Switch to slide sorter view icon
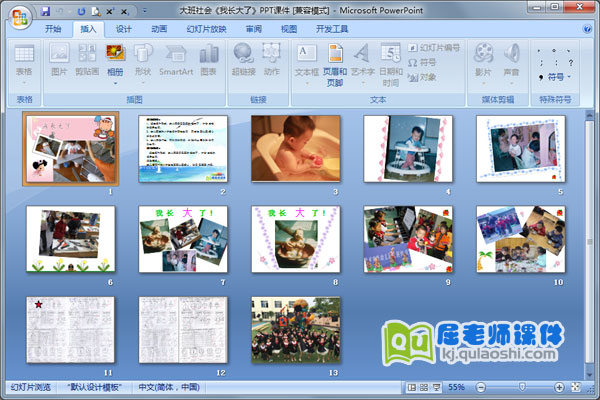The width and height of the screenshot is (600, 400). pos(424,387)
